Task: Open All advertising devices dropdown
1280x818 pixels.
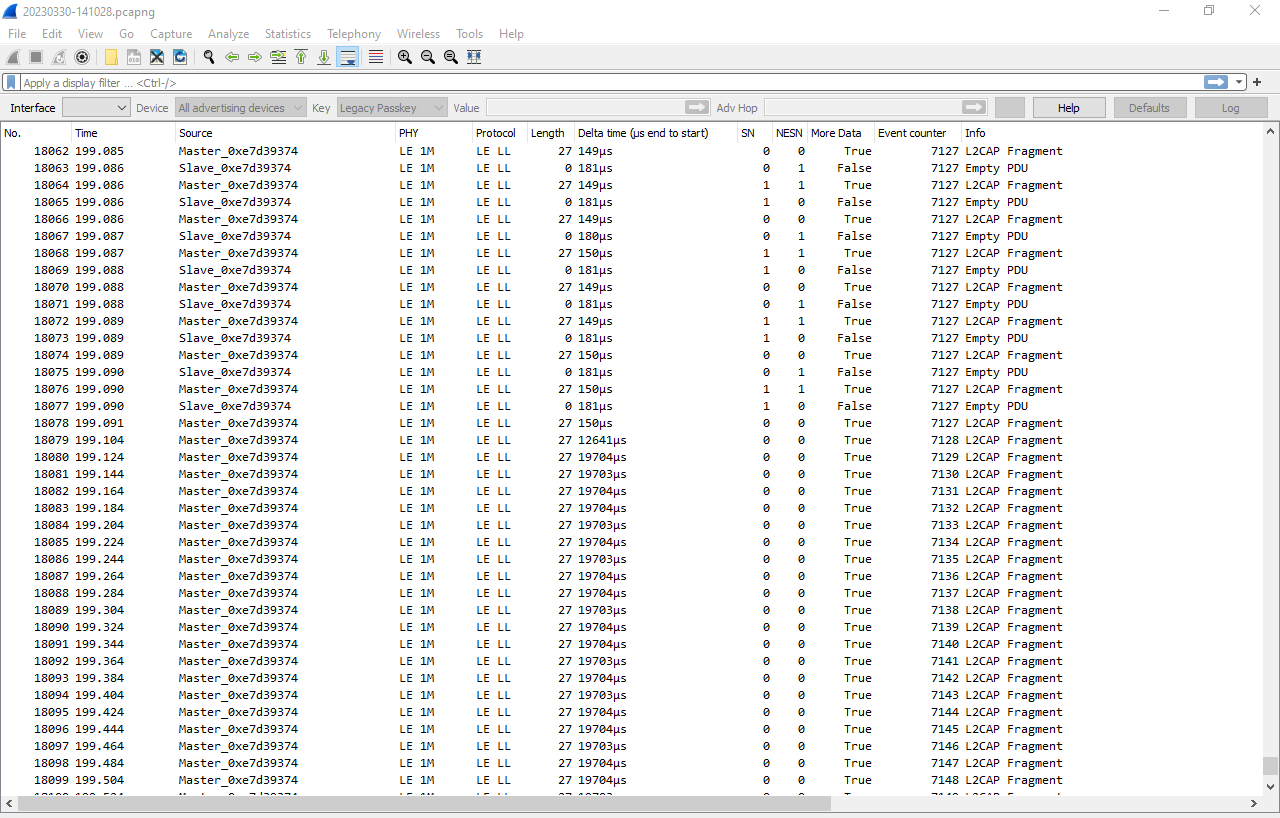Action: click(x=242, y=108)
